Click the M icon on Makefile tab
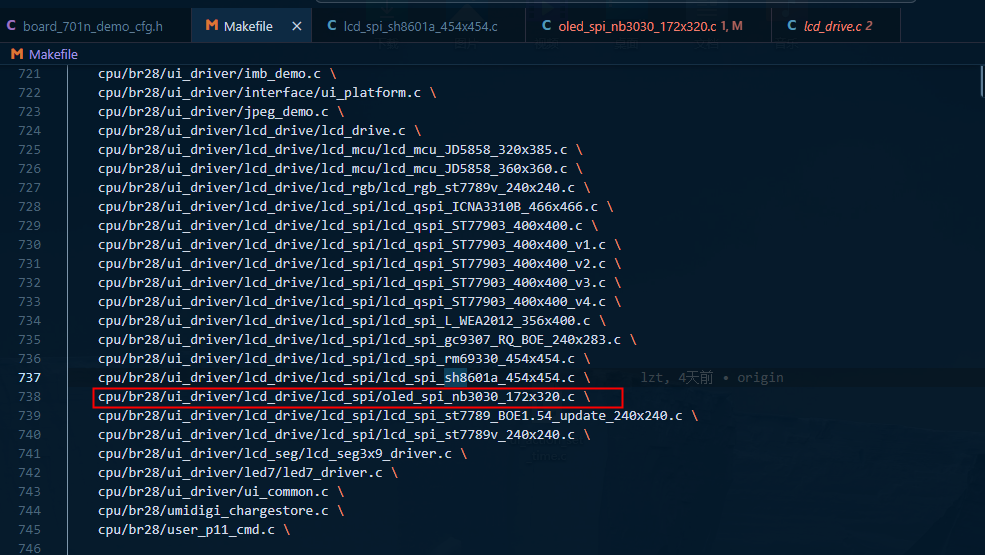Image resolution: width=985 pixels, height=555 pixels. [x=212, y=26]
